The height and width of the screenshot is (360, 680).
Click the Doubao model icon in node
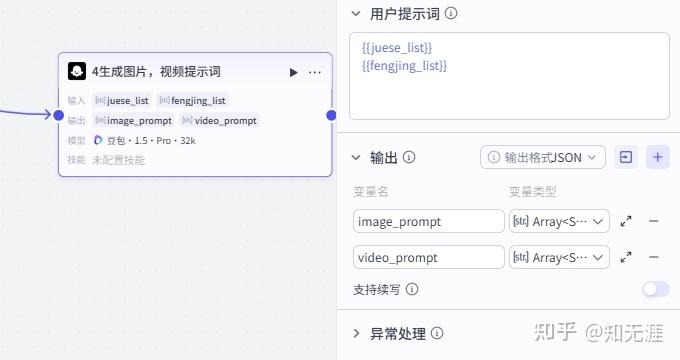coord(98,140)
